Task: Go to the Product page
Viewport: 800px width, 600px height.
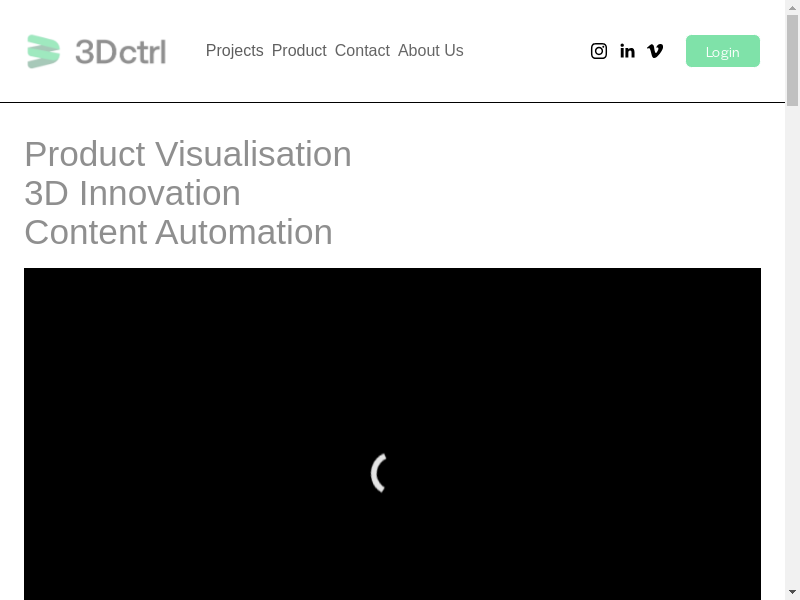Action: pos(299,51)
